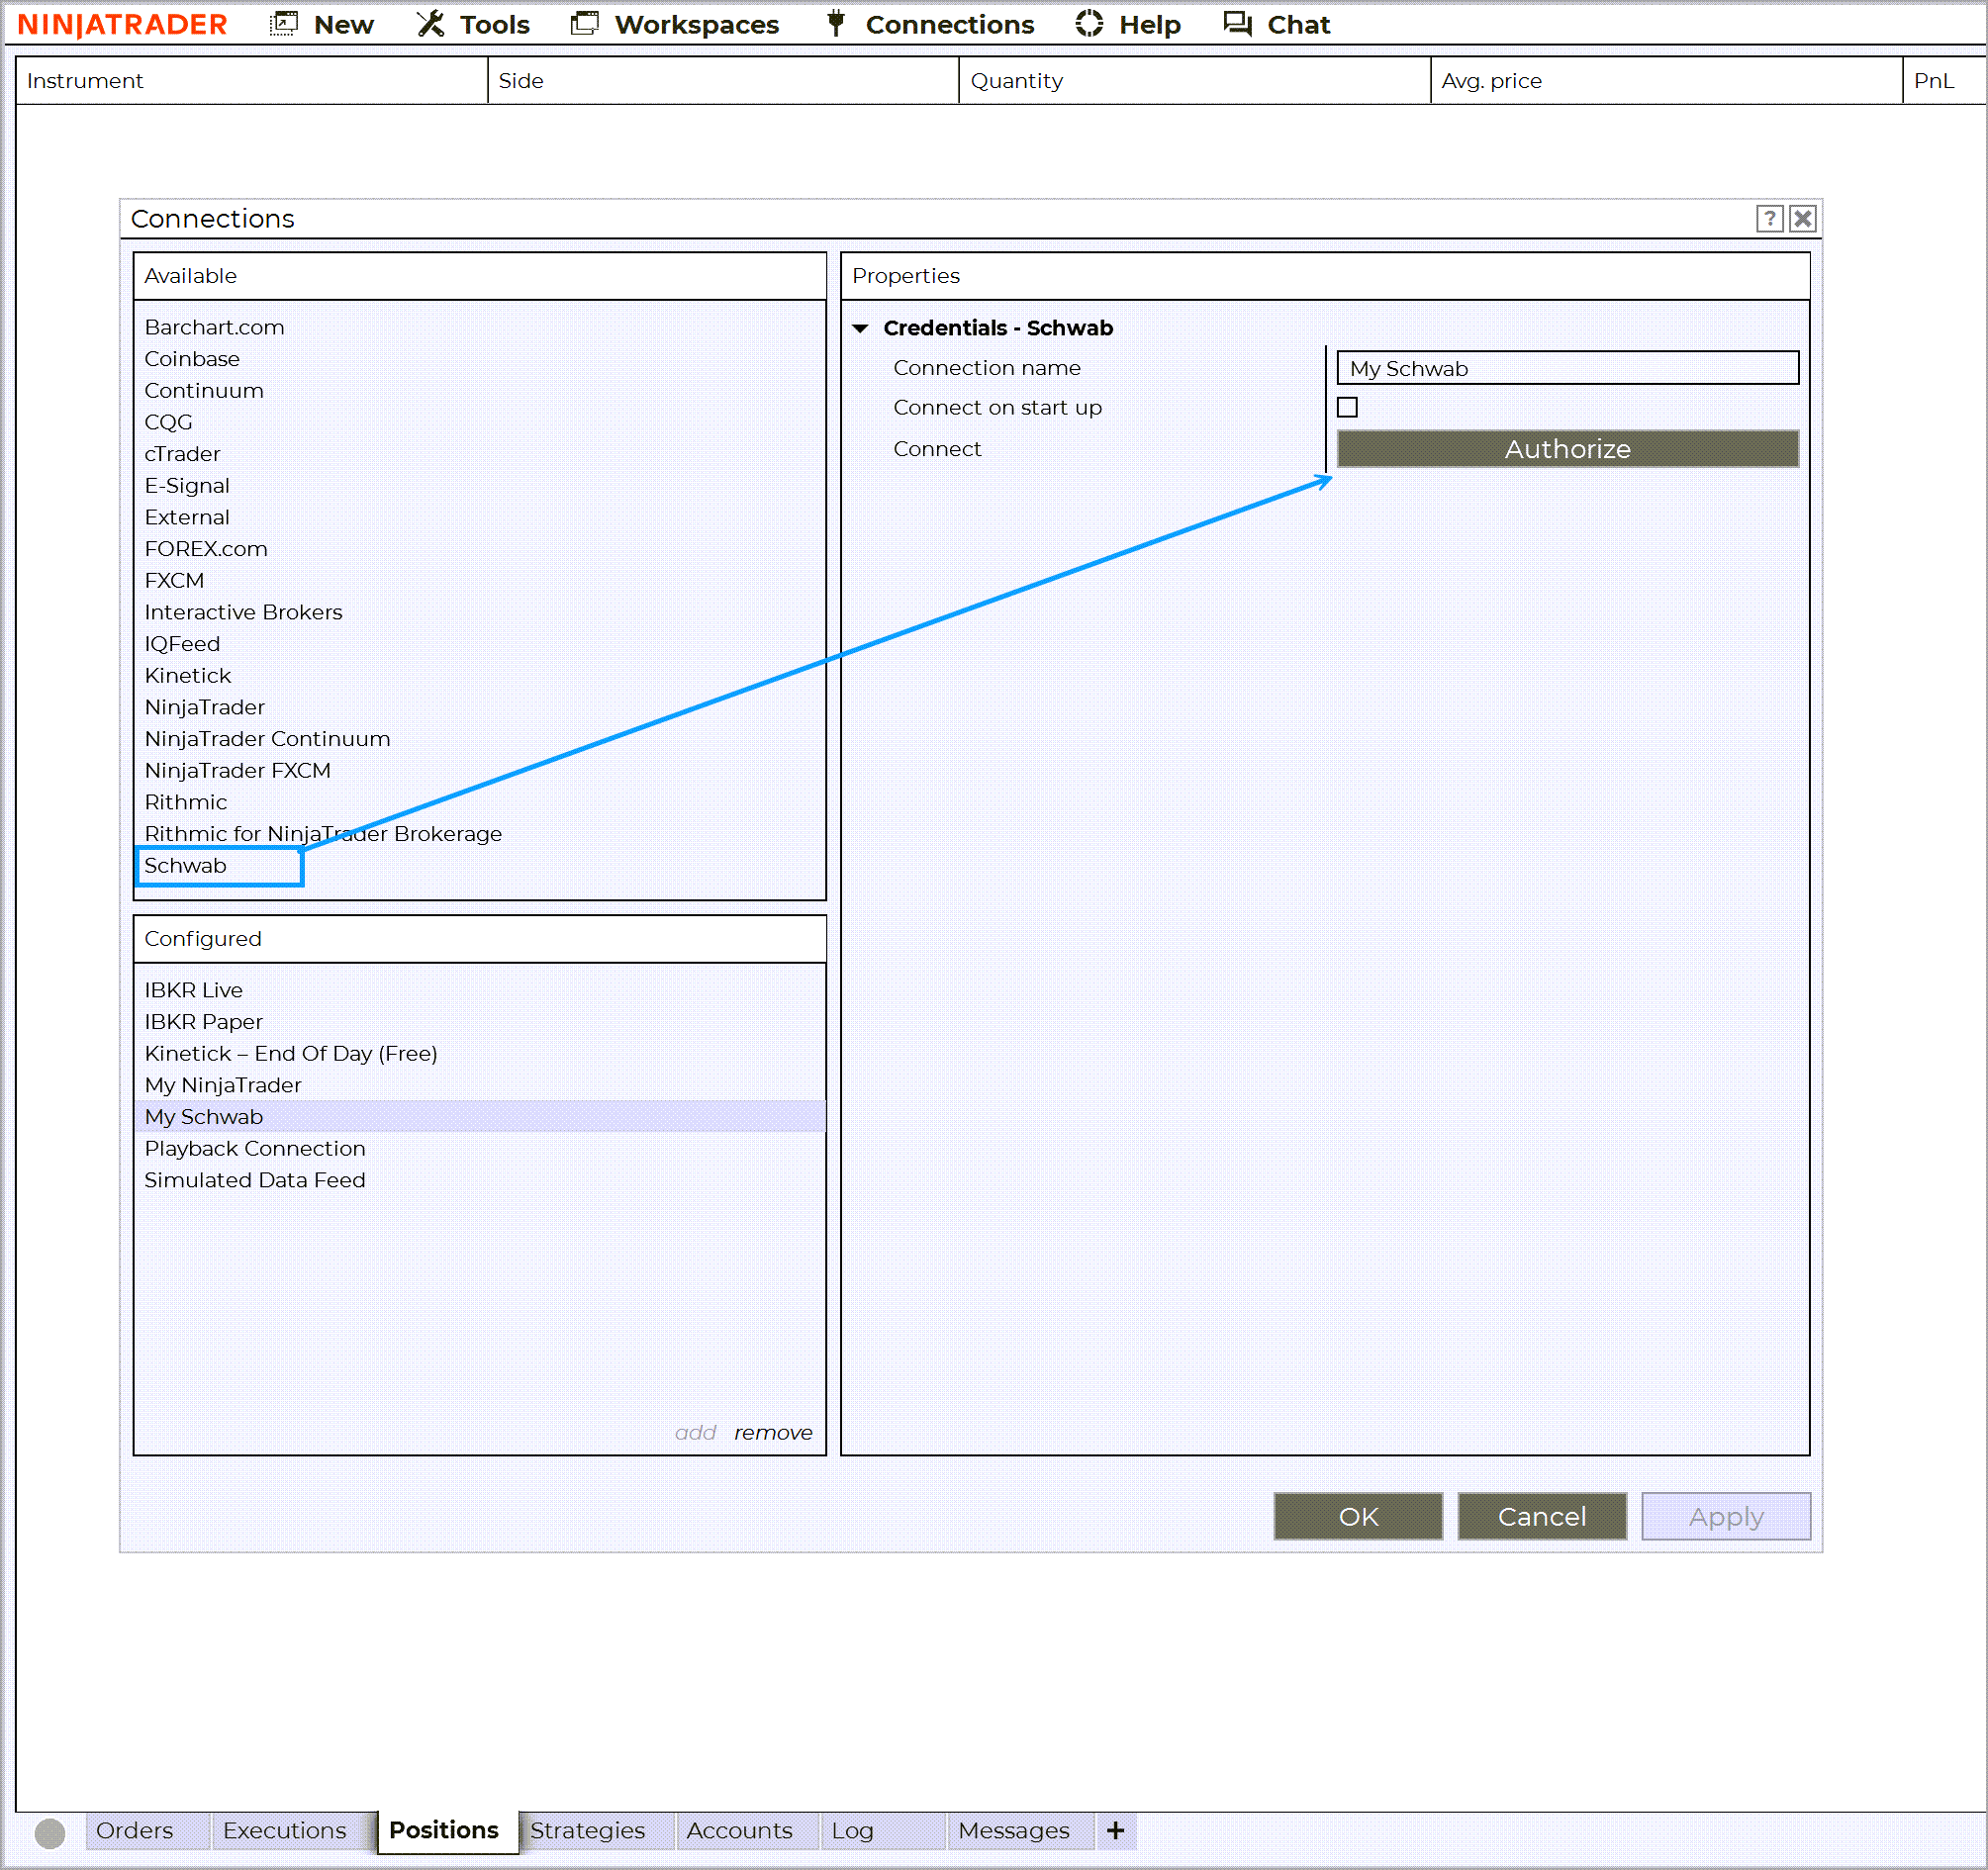Click the gray connection status circle
This screenshot has width=1988, height=1870.
tap(50, 1832)
